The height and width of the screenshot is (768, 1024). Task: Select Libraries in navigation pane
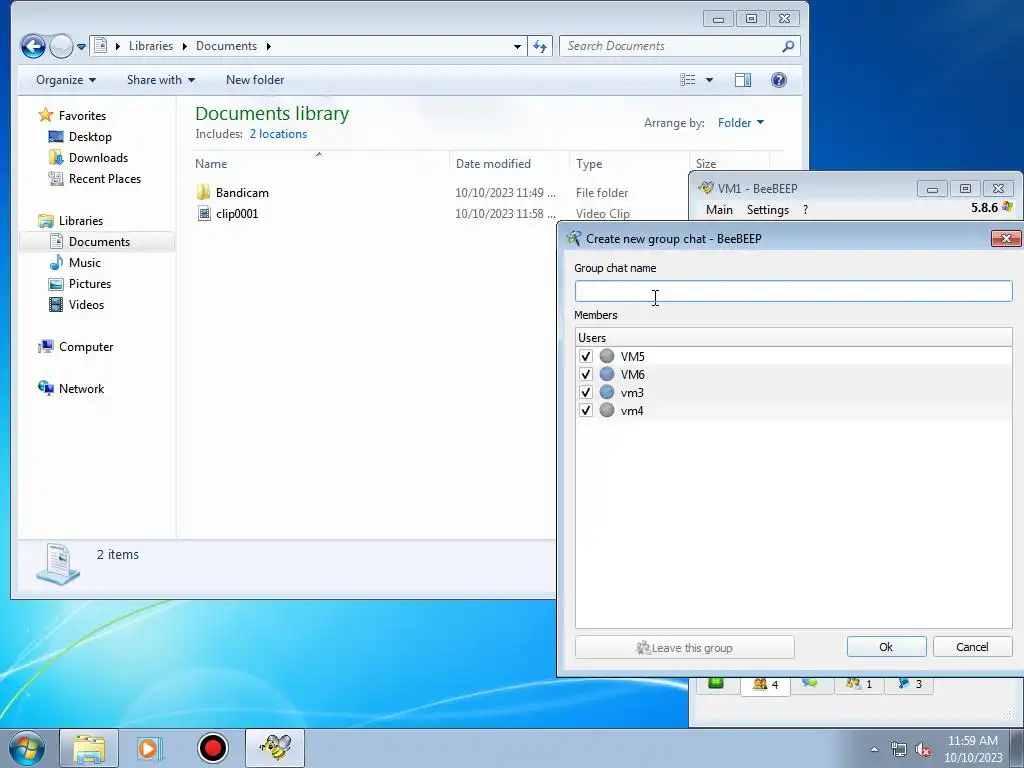pos(81,221)
